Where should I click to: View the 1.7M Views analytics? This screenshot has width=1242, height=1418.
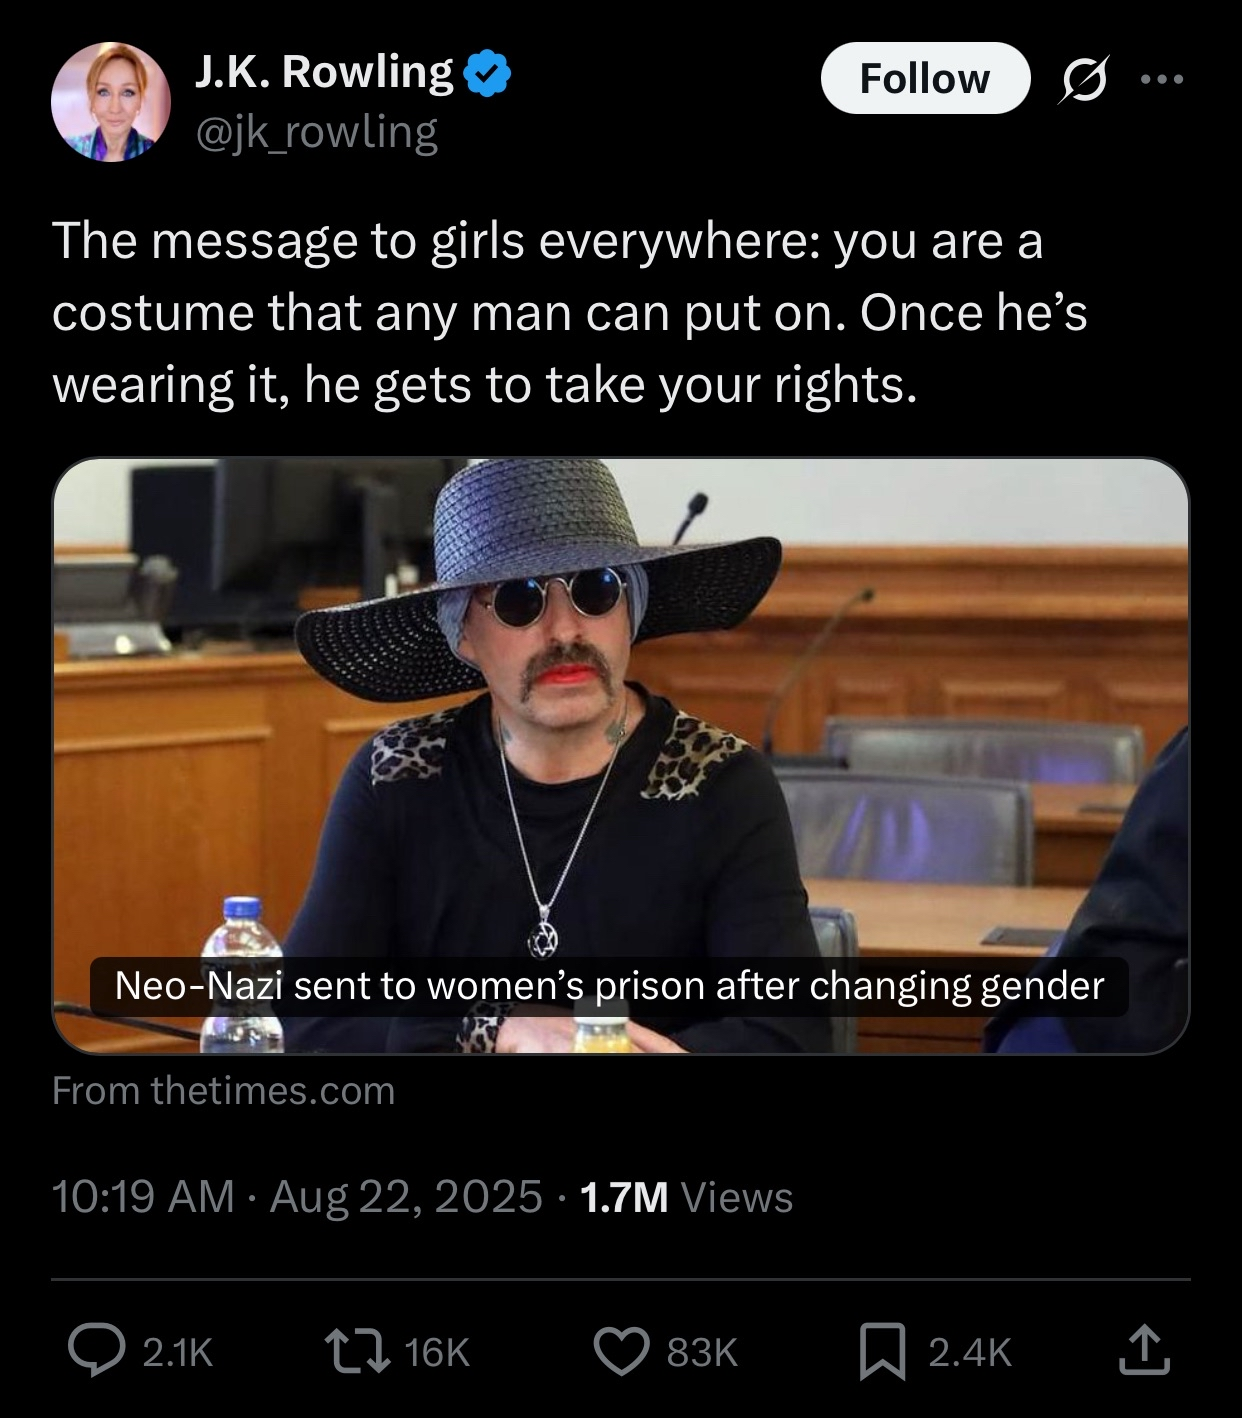click(x=686, y=1197)
